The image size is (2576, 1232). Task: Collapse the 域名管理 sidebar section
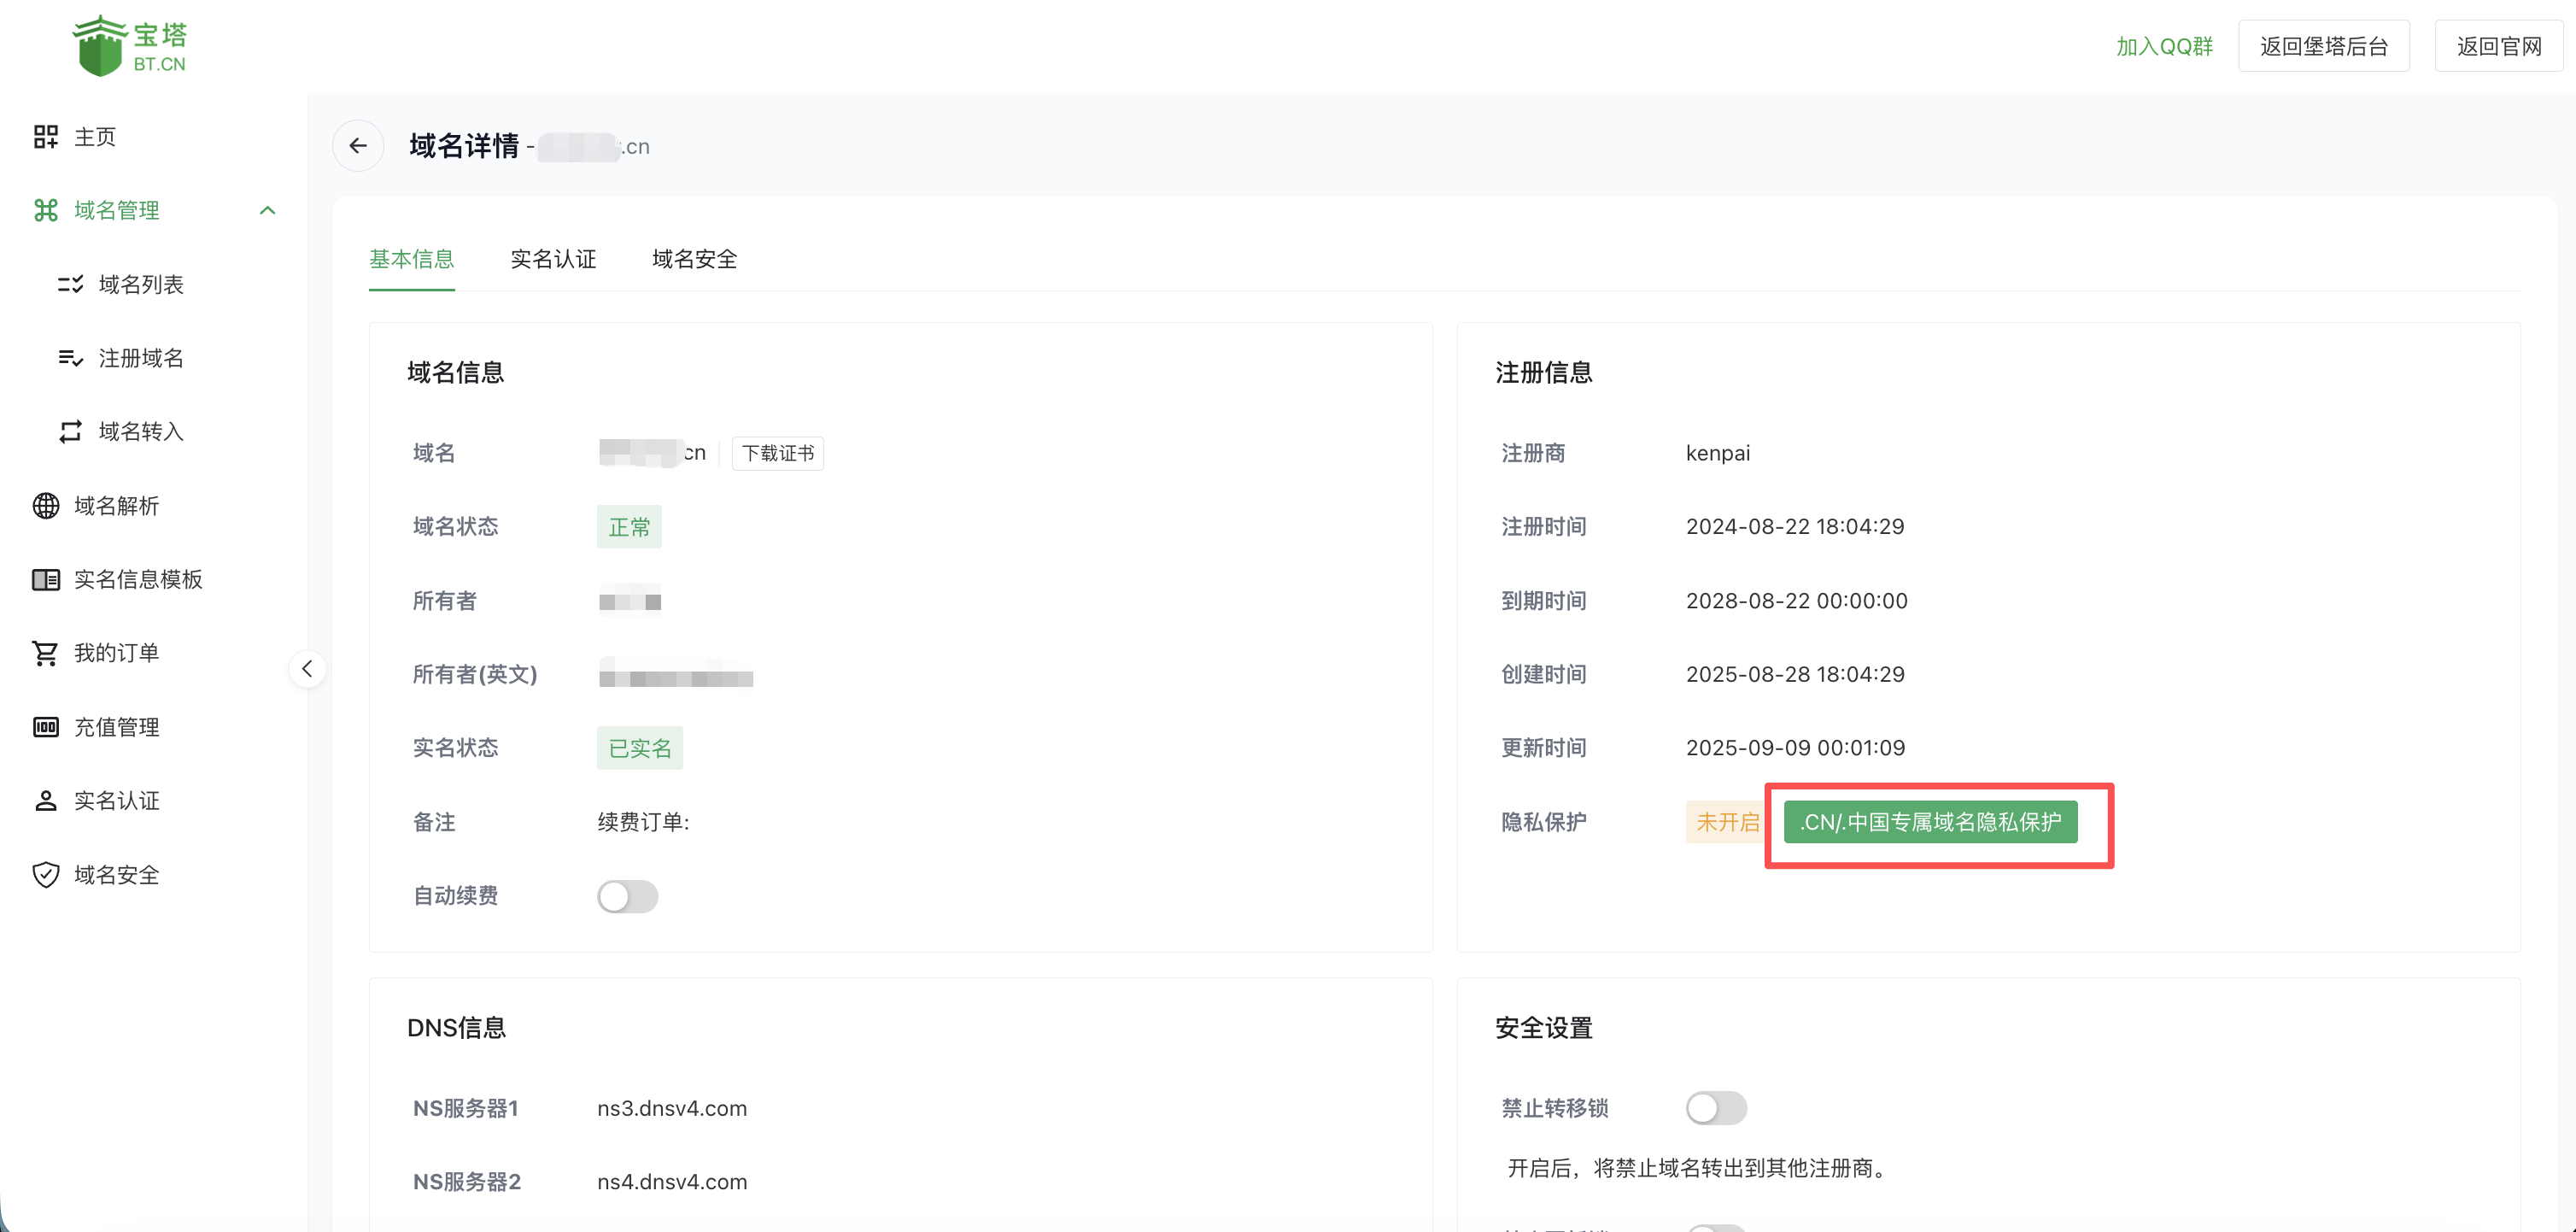(267, 210)
